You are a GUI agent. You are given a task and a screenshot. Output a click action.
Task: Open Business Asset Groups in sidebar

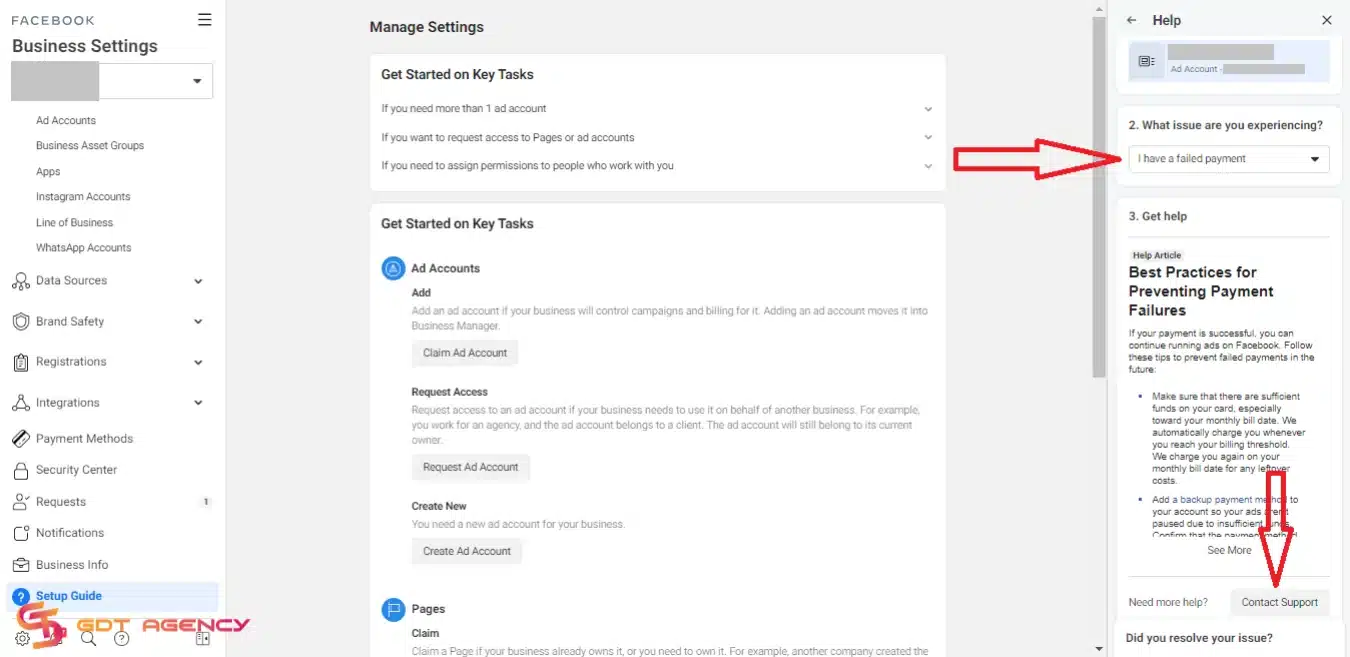90,146
